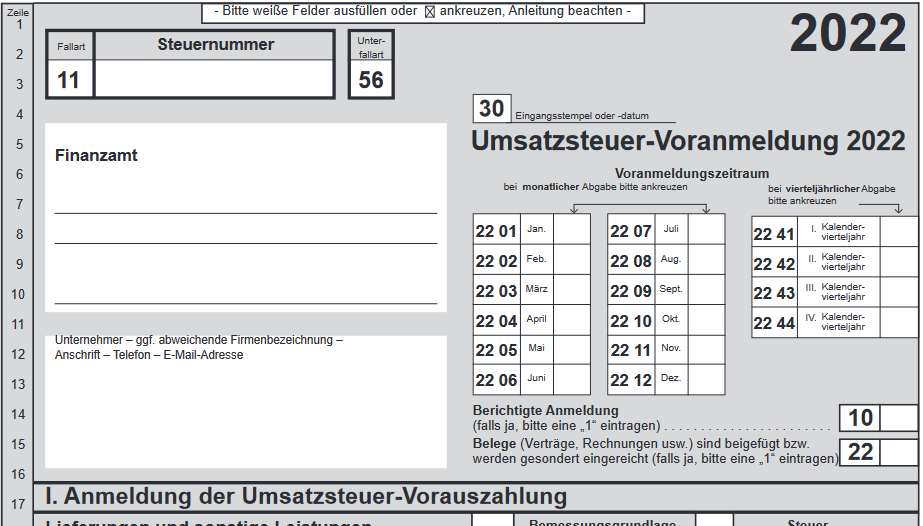Click the Berichtigte Anmeldung label
Image resolution: width=923 pixels, height=526 pixels.
(x=546, y=410)
